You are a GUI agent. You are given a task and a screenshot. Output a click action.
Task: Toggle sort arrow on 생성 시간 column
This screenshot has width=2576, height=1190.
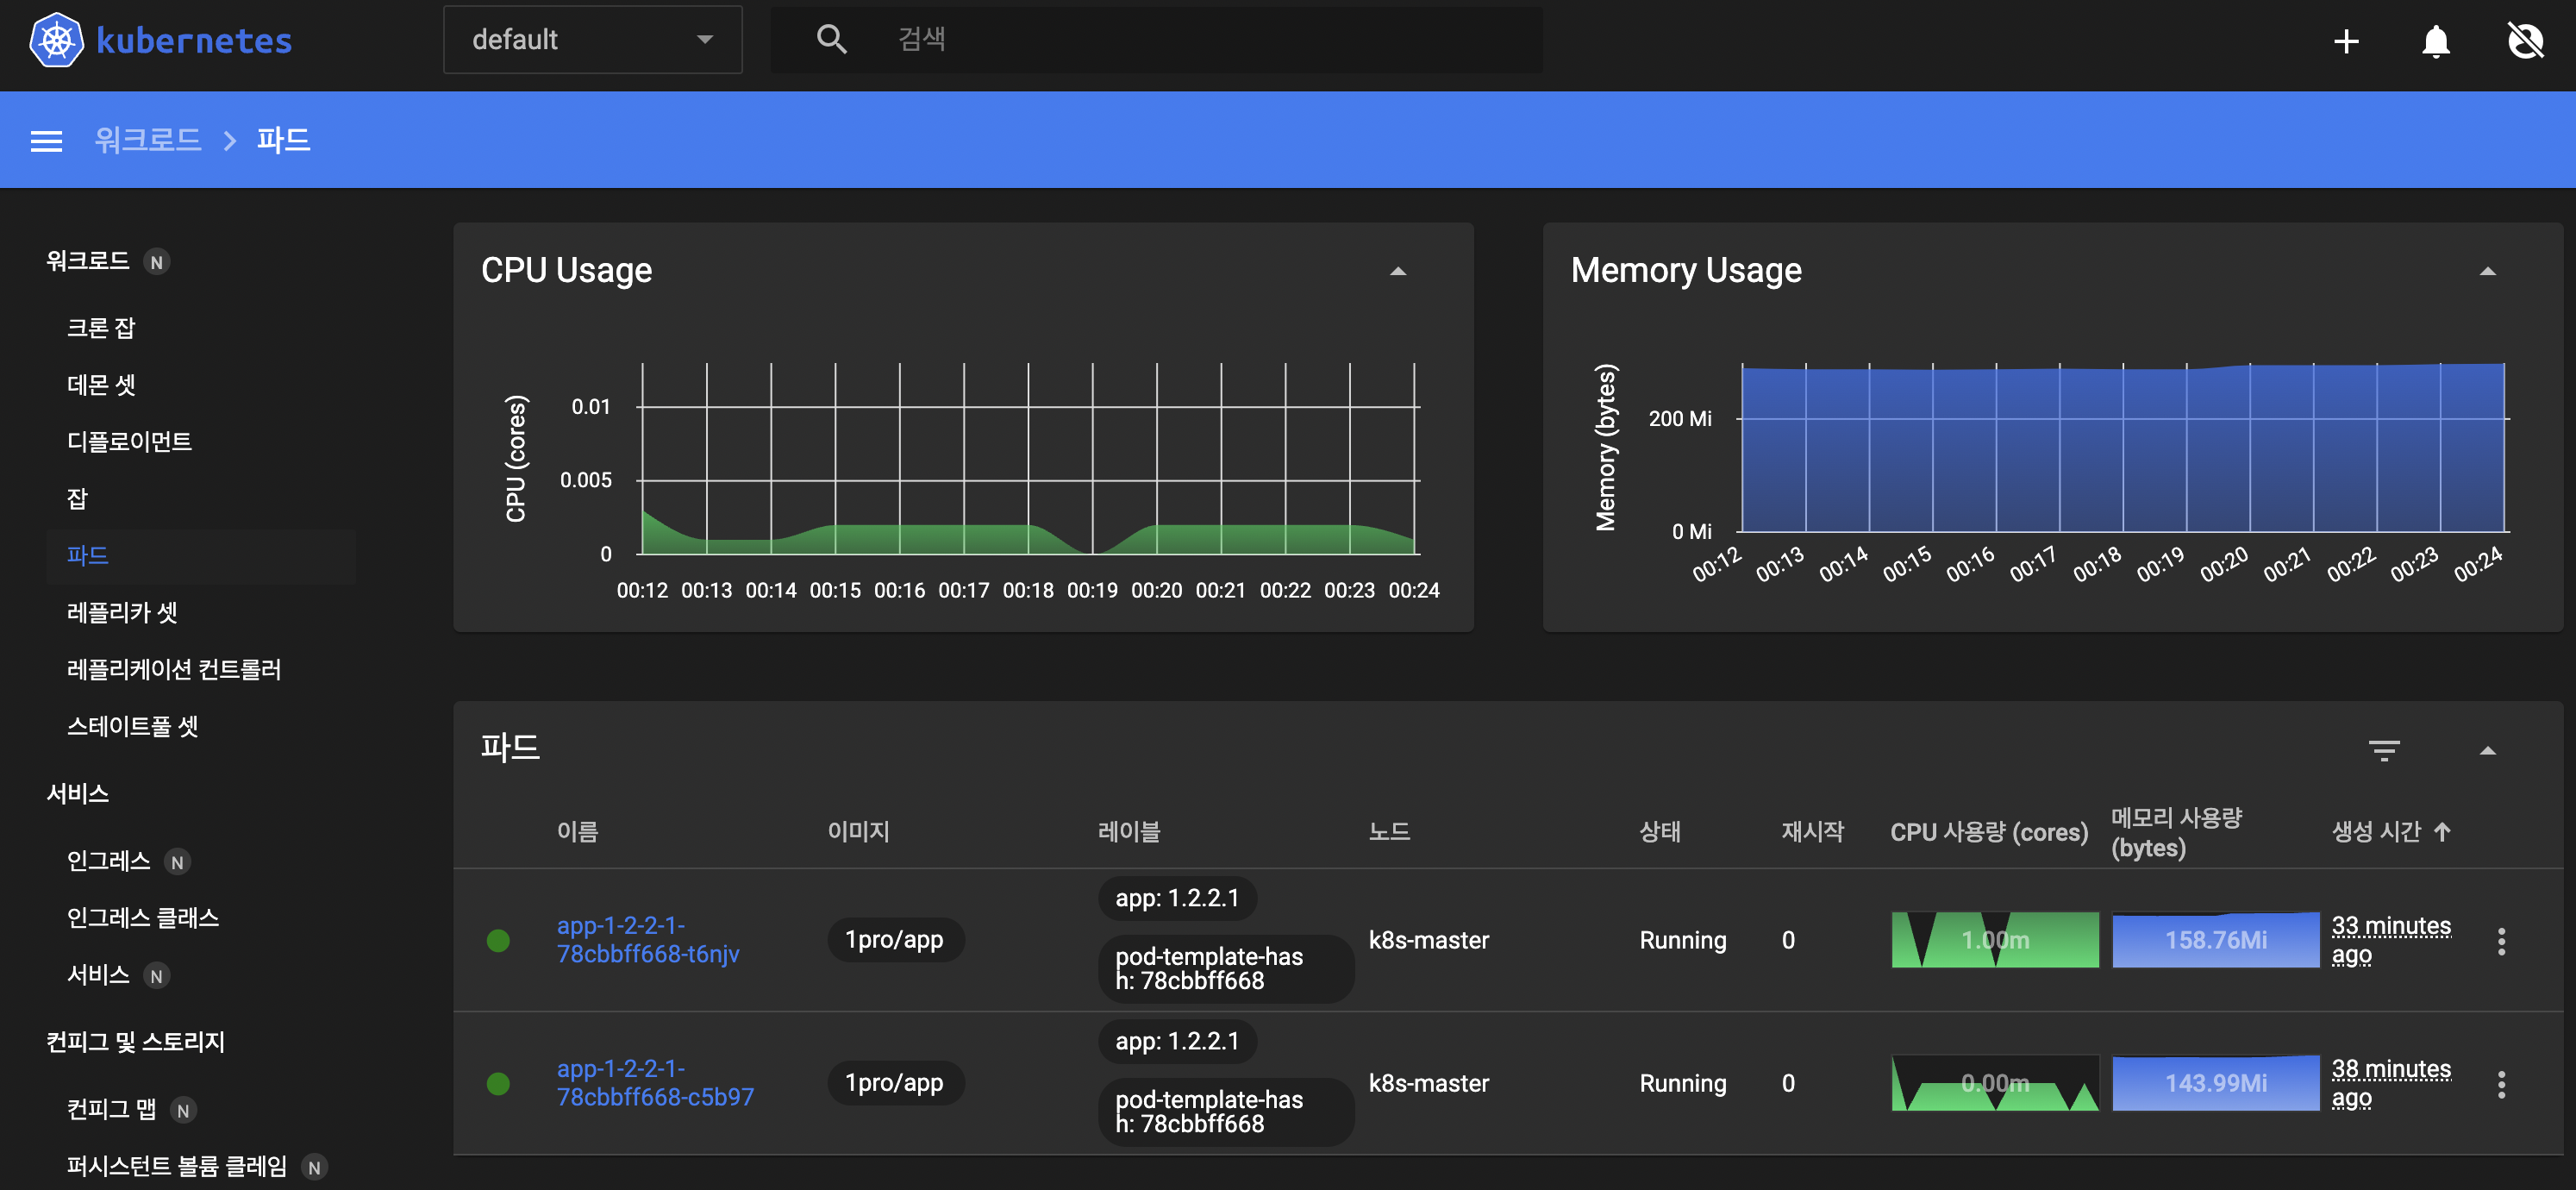pos(2442,831)
